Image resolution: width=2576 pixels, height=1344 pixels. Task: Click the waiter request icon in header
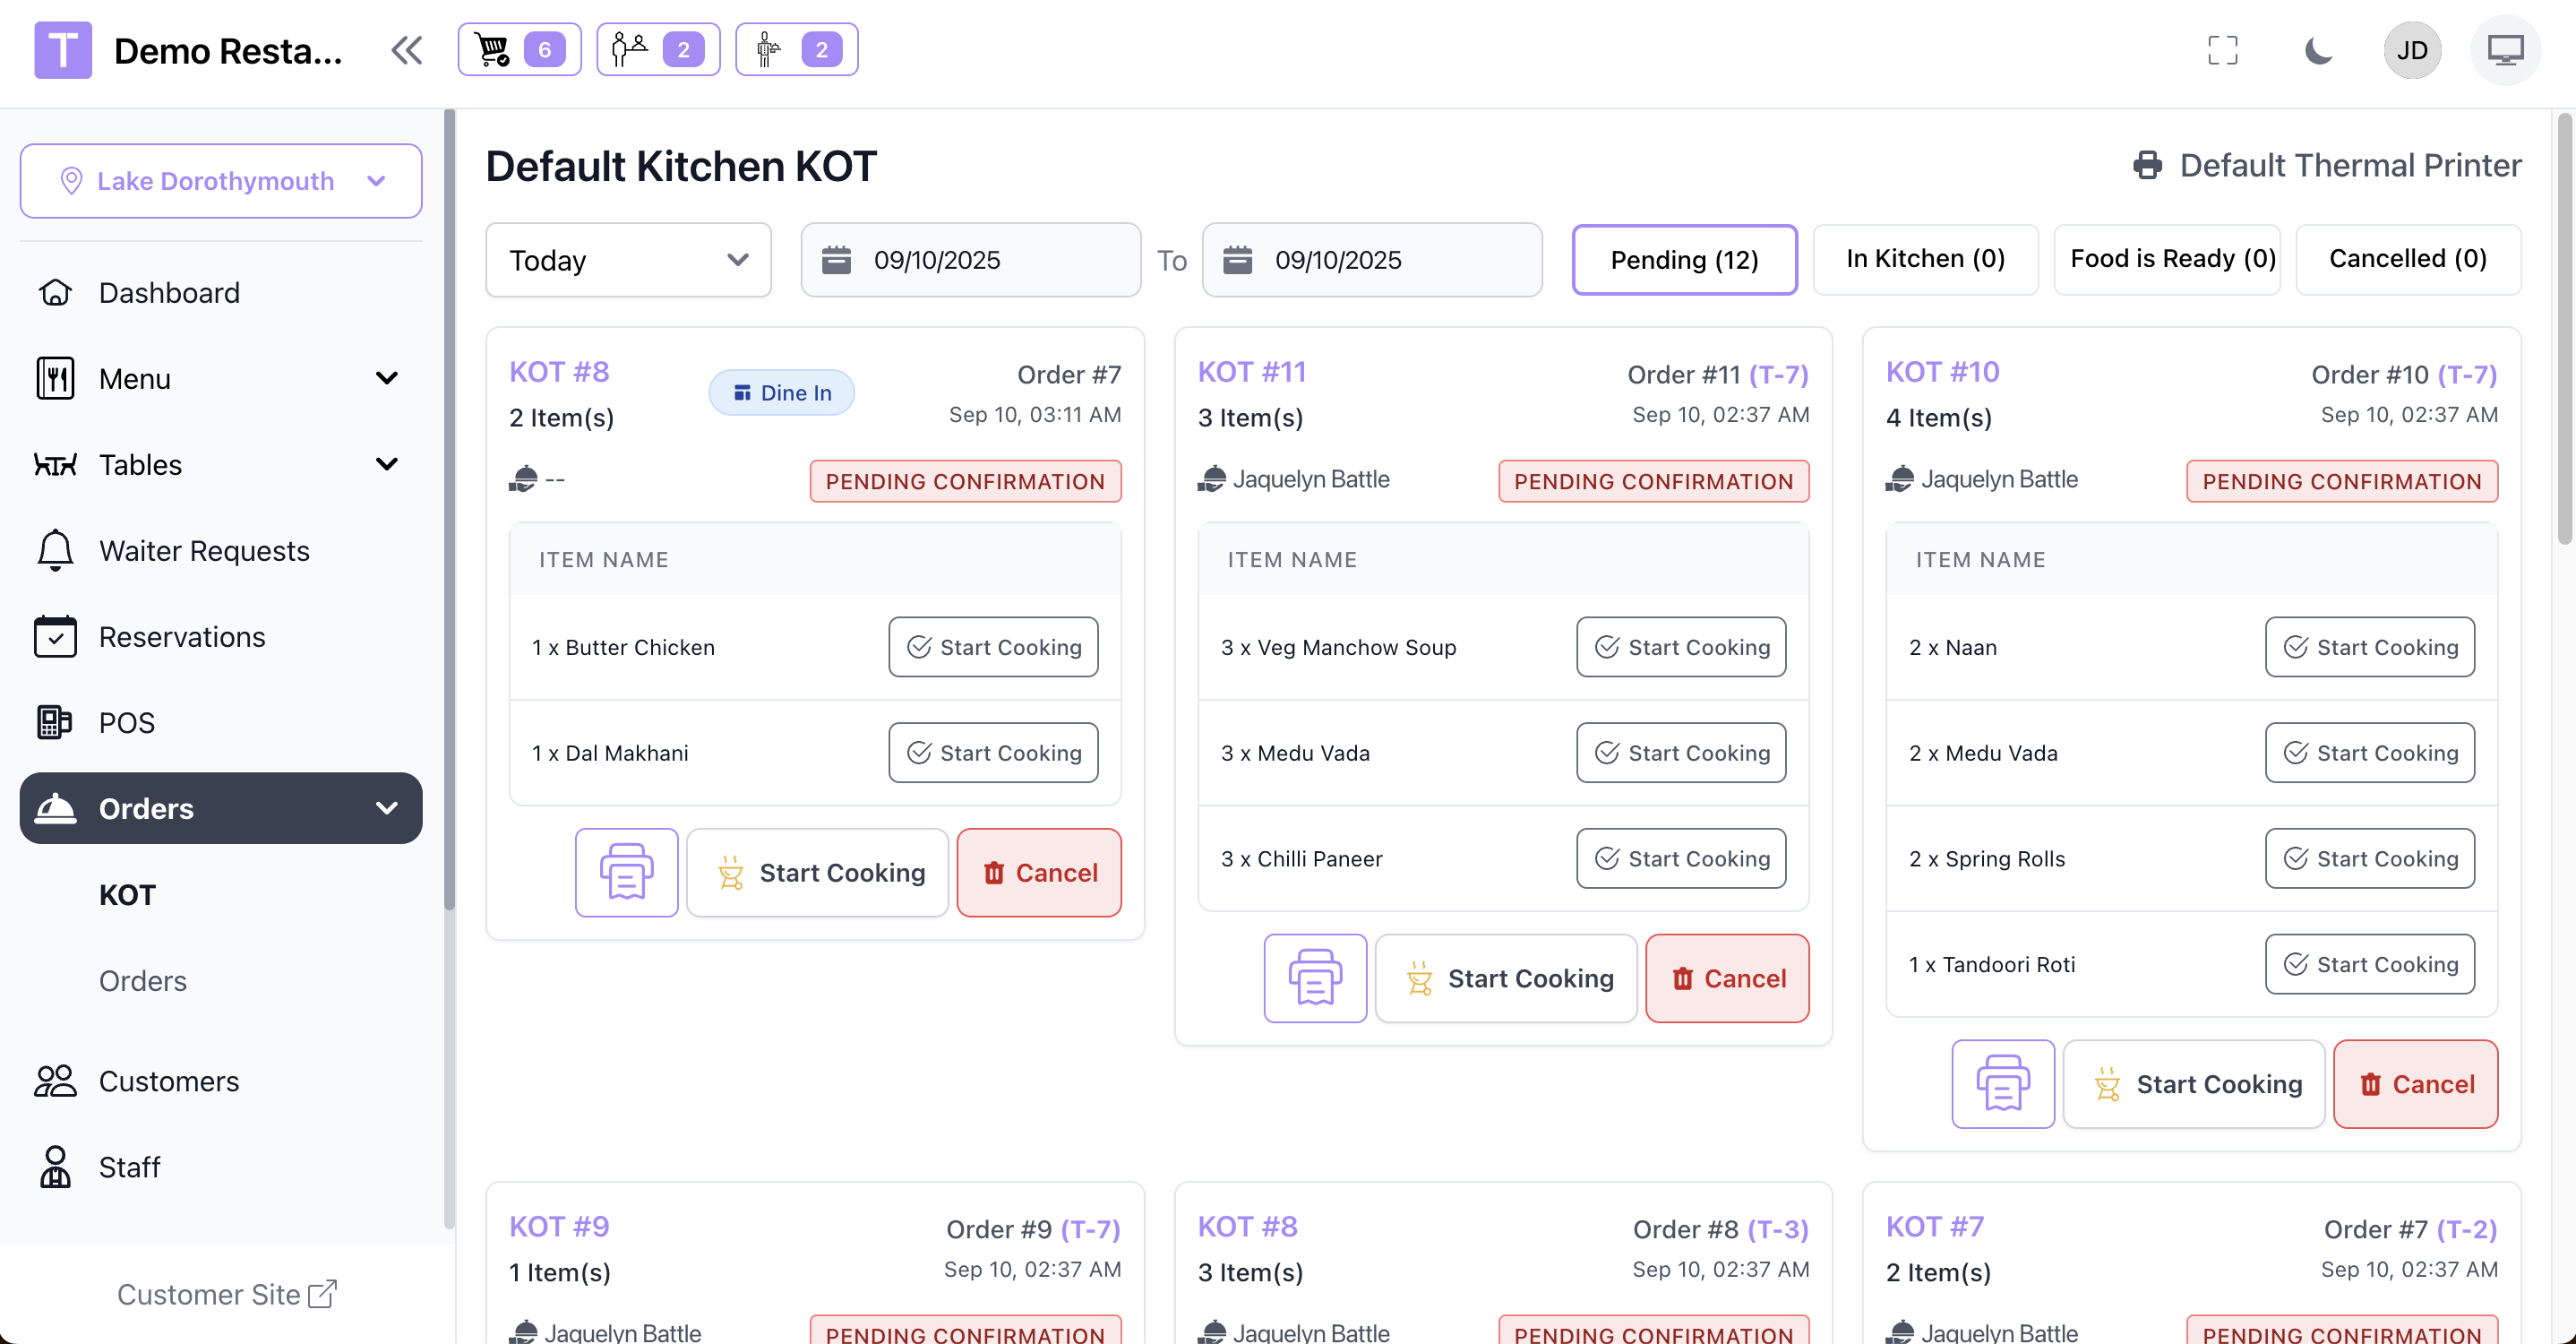pos(796,49)
